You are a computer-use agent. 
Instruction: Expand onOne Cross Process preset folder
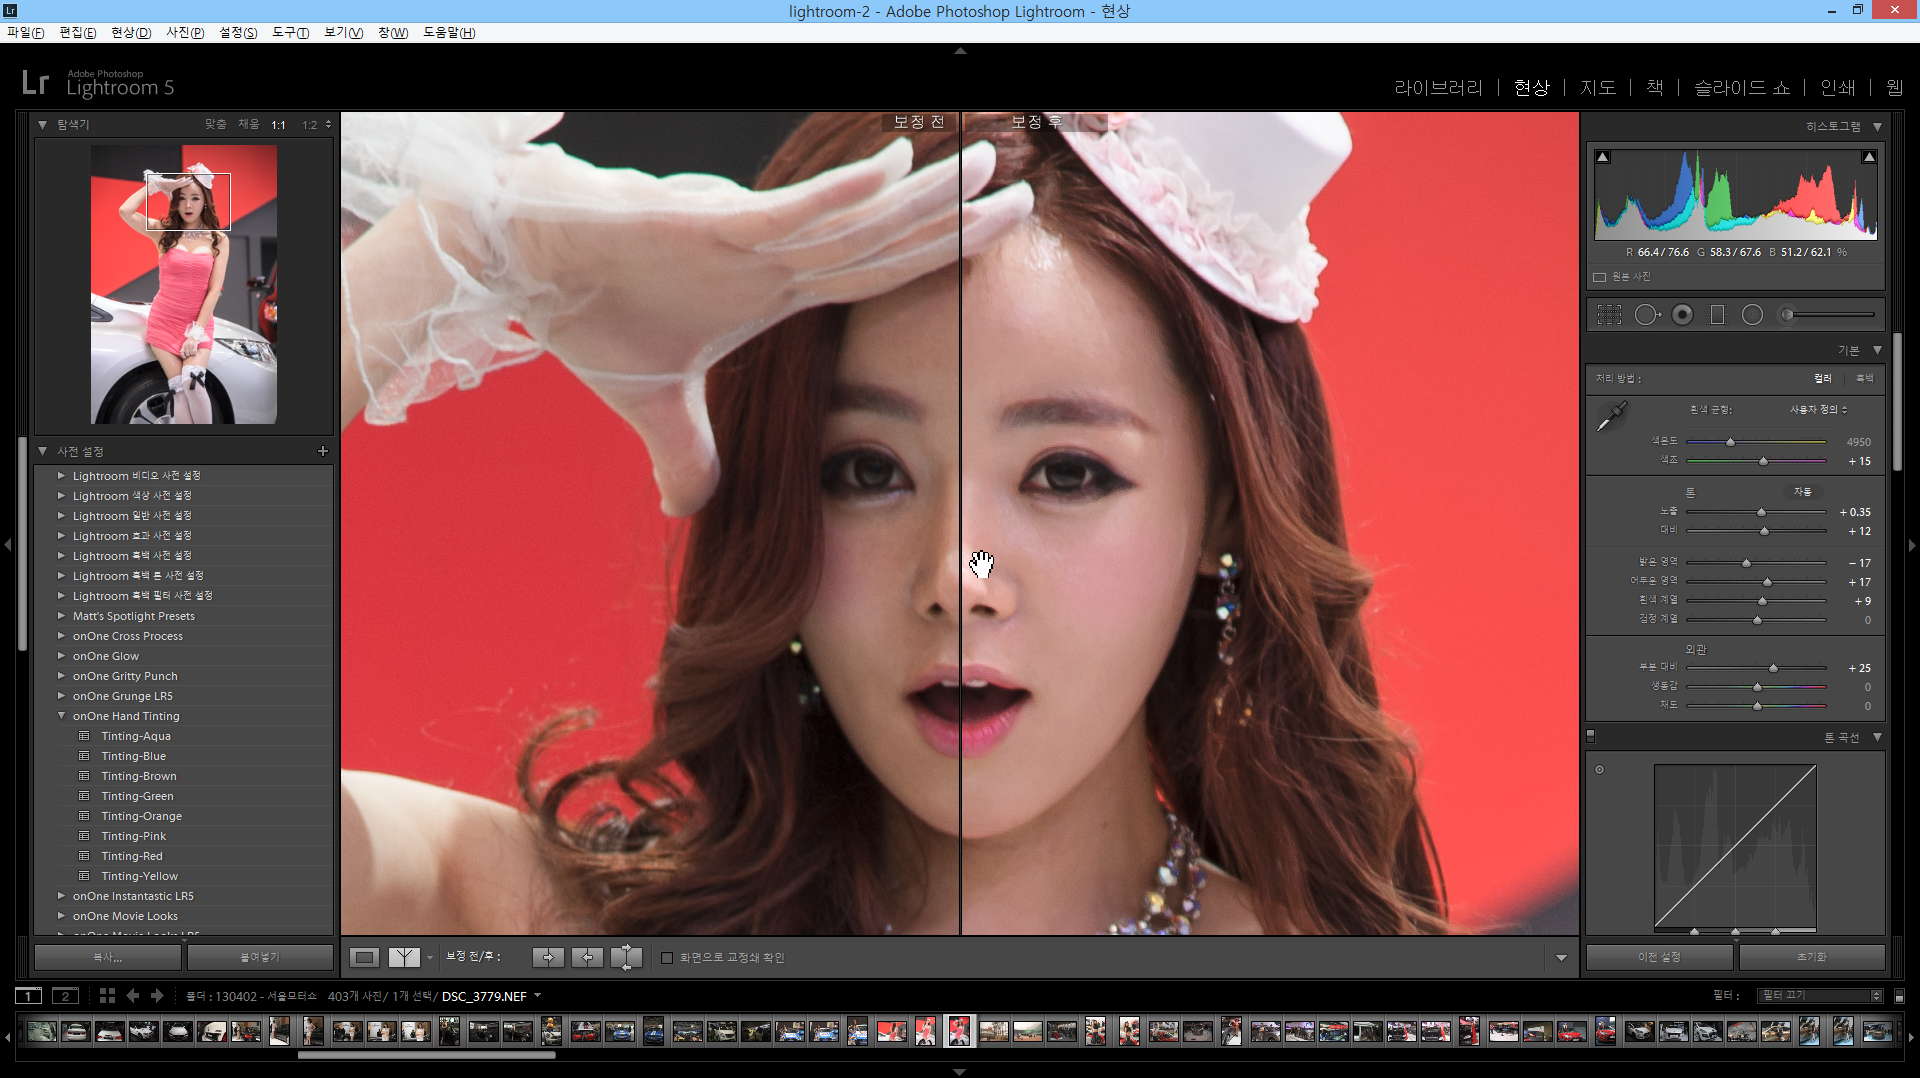tap(61, 636)
